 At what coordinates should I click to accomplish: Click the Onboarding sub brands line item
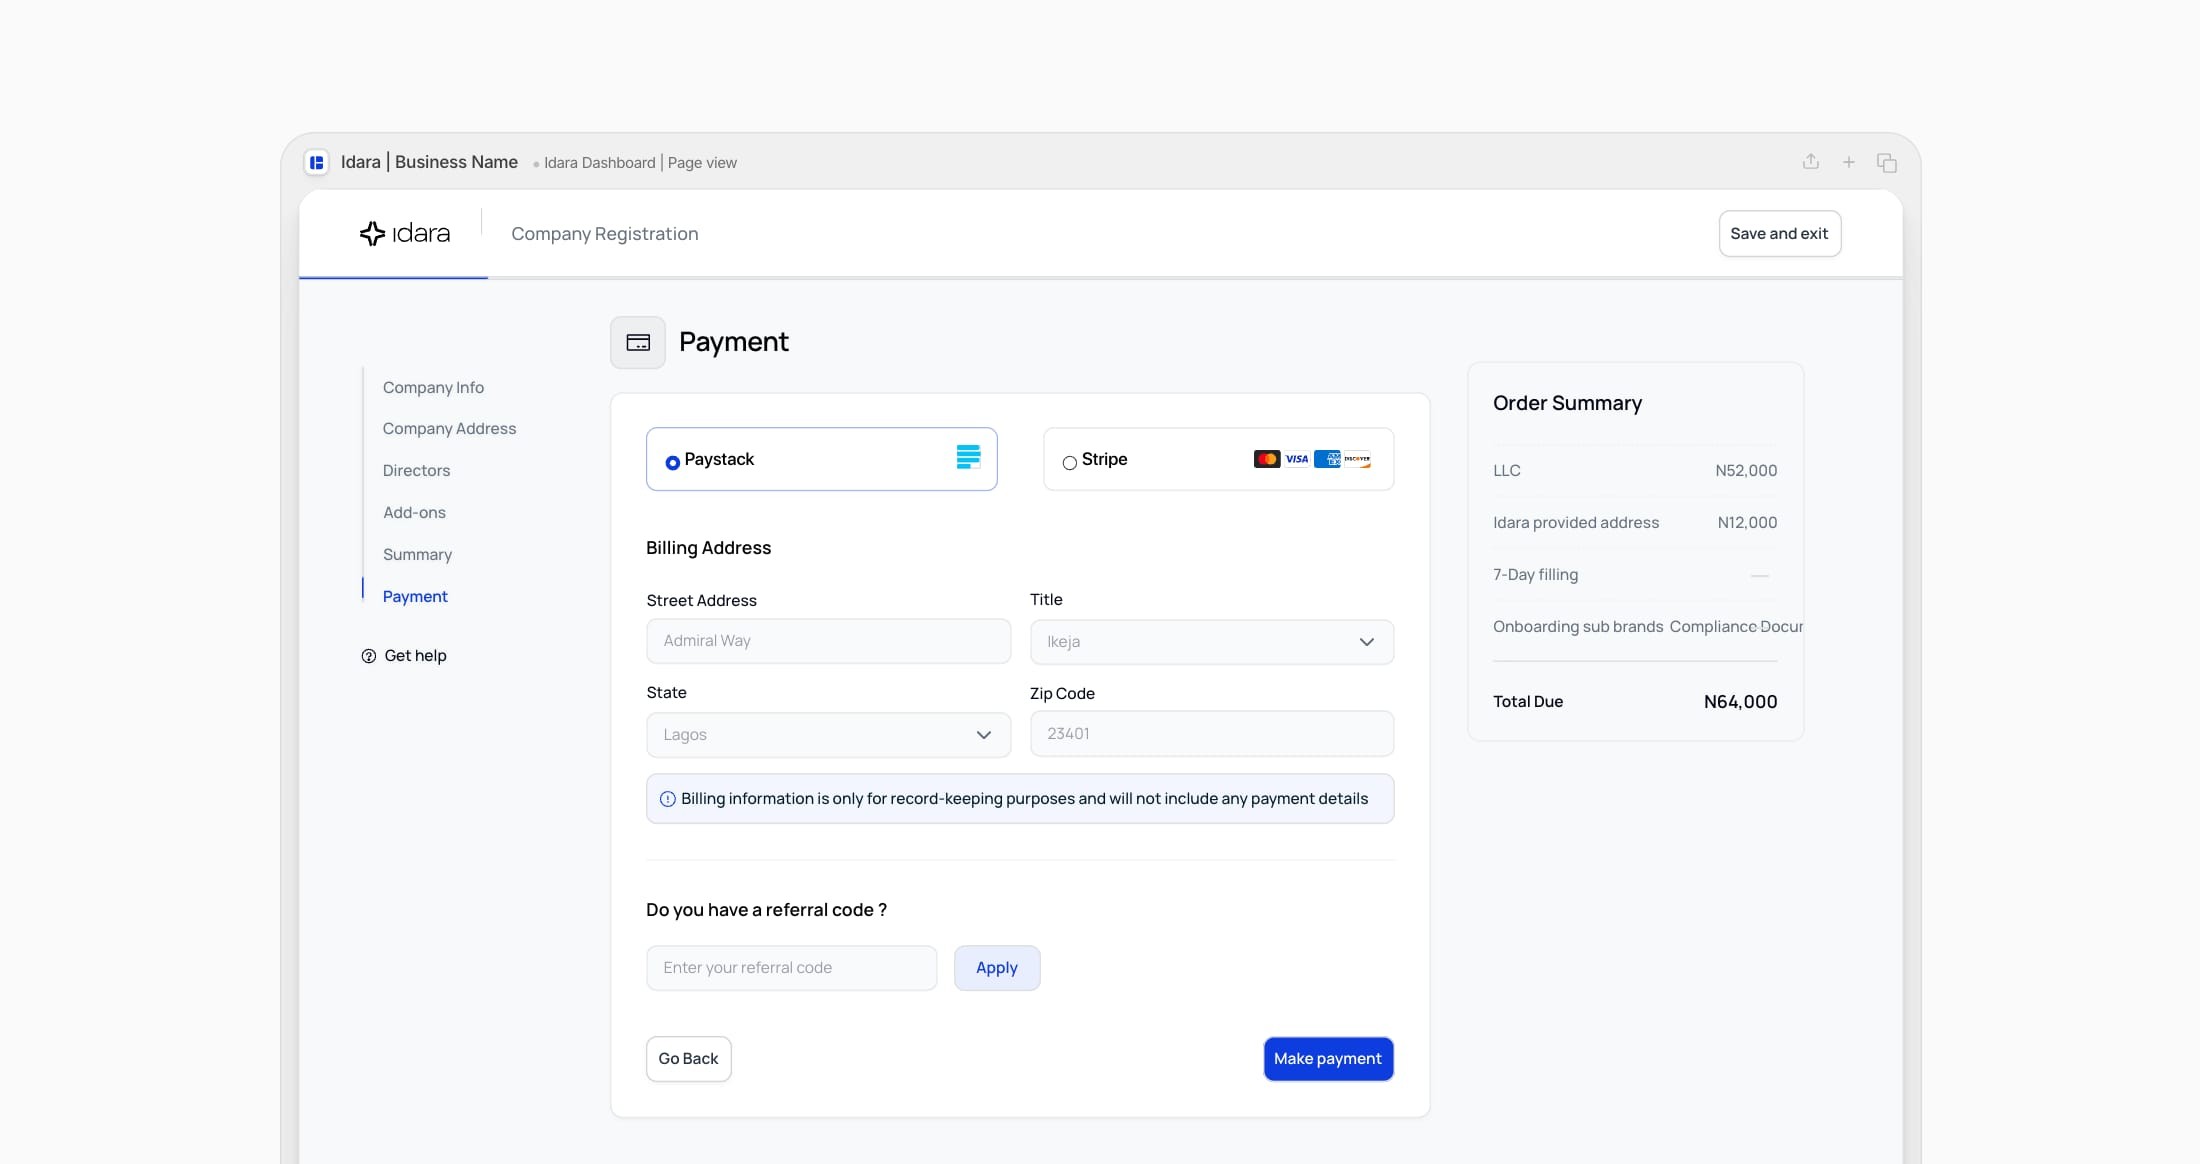(x=1578, y=626)
